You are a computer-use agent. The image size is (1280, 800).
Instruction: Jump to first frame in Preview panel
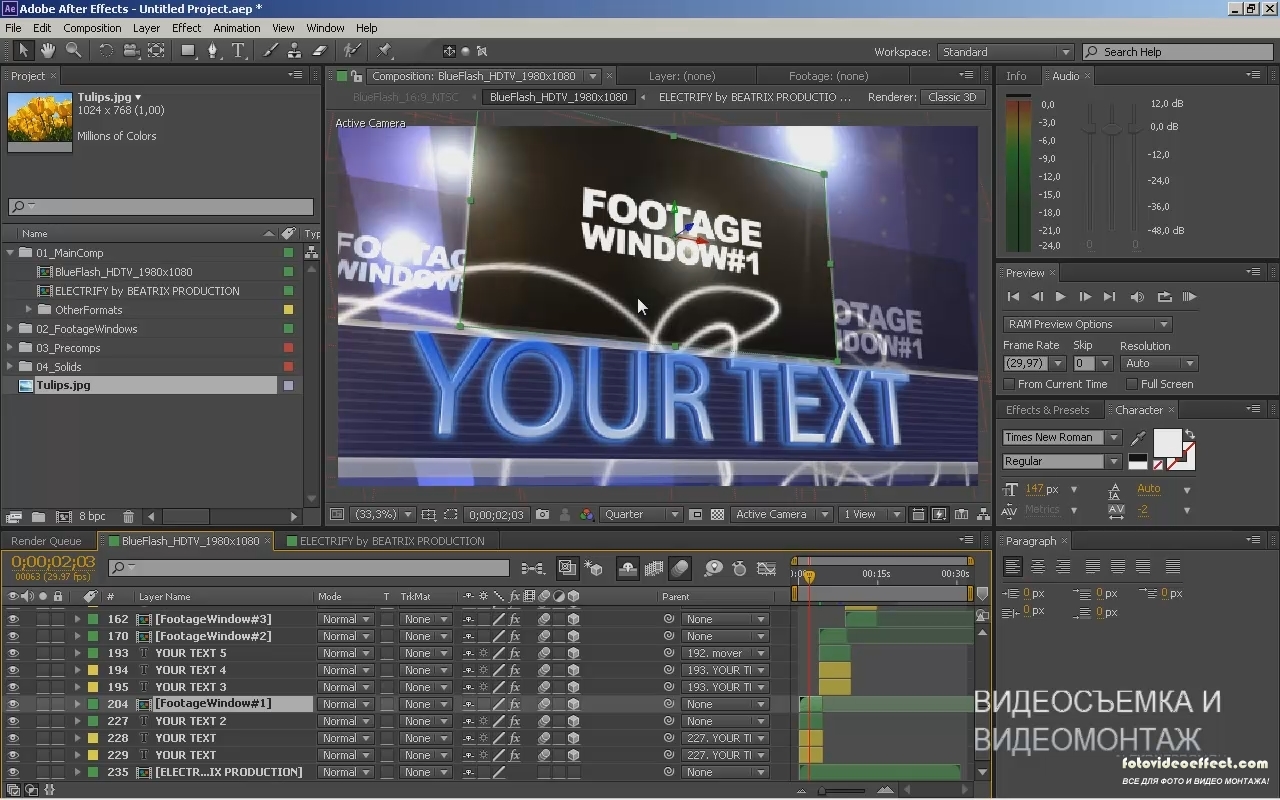(1013, 297)
